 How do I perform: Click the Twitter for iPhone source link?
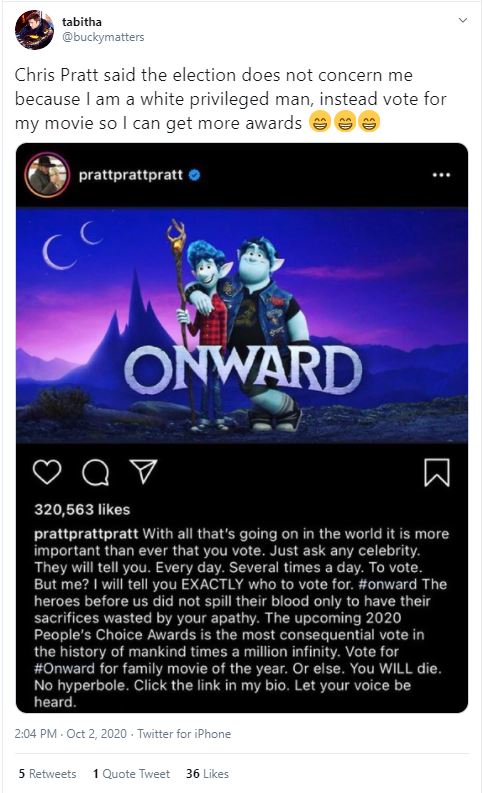coord(184,734)
